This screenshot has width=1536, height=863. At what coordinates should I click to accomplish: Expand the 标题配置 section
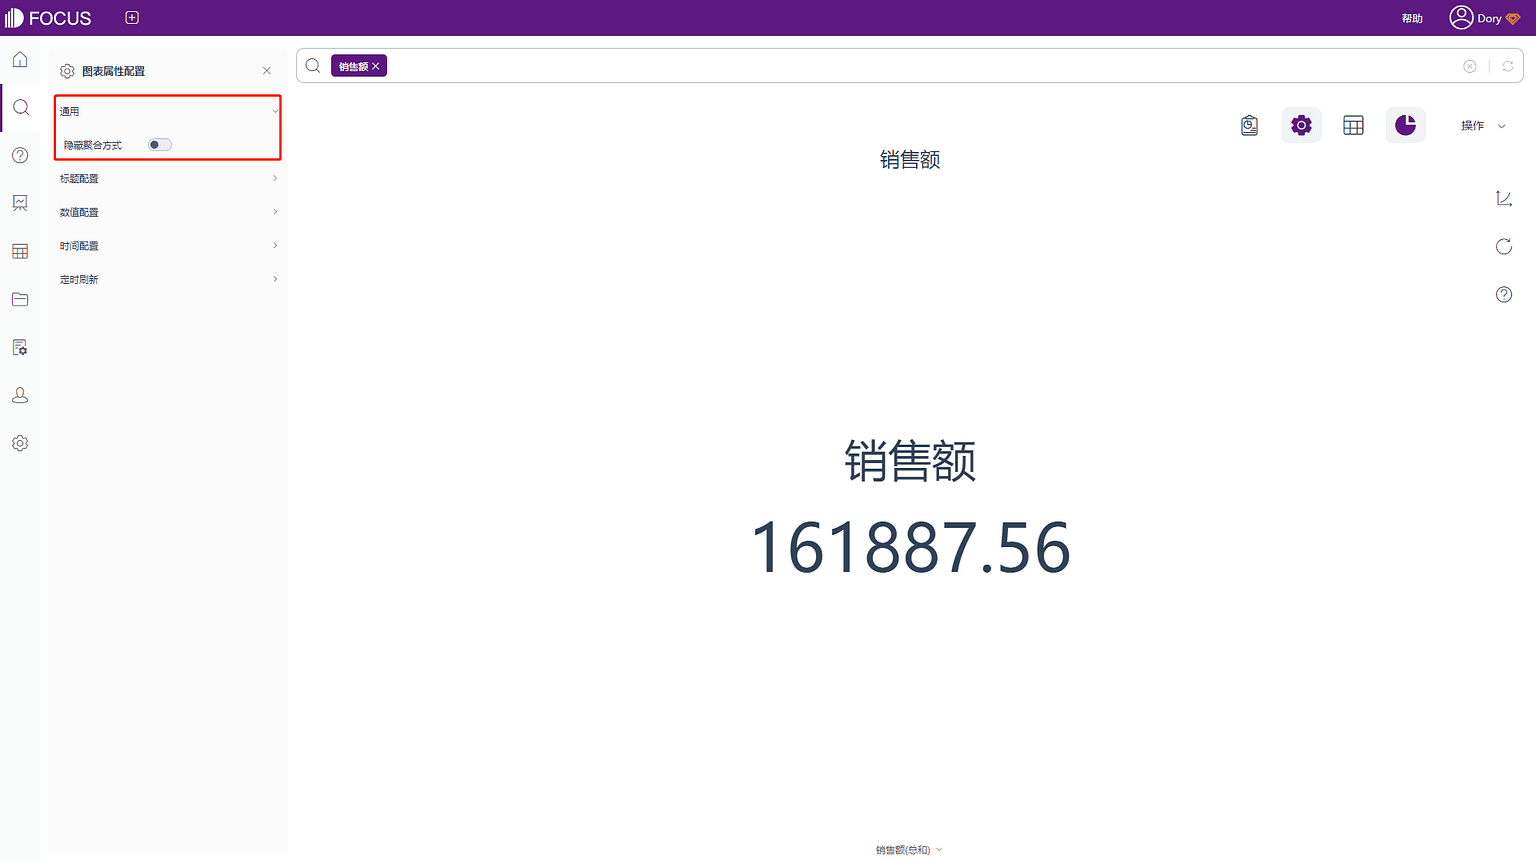[168, 179]
